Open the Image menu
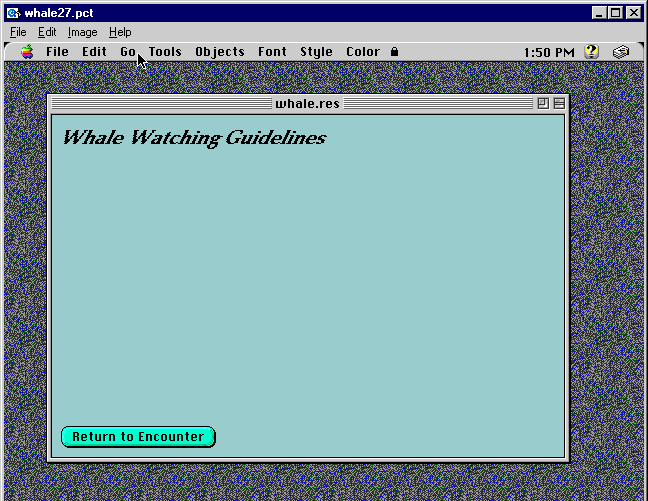The width and height of the screenshot is (648, 501). (x=83, y=32)
